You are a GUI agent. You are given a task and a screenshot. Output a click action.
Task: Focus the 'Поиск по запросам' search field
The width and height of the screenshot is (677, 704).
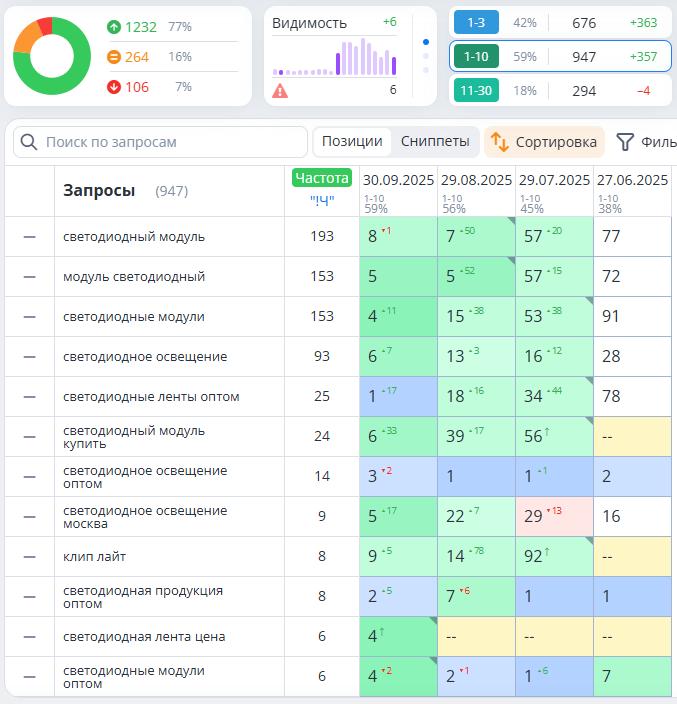pos(170,142)
